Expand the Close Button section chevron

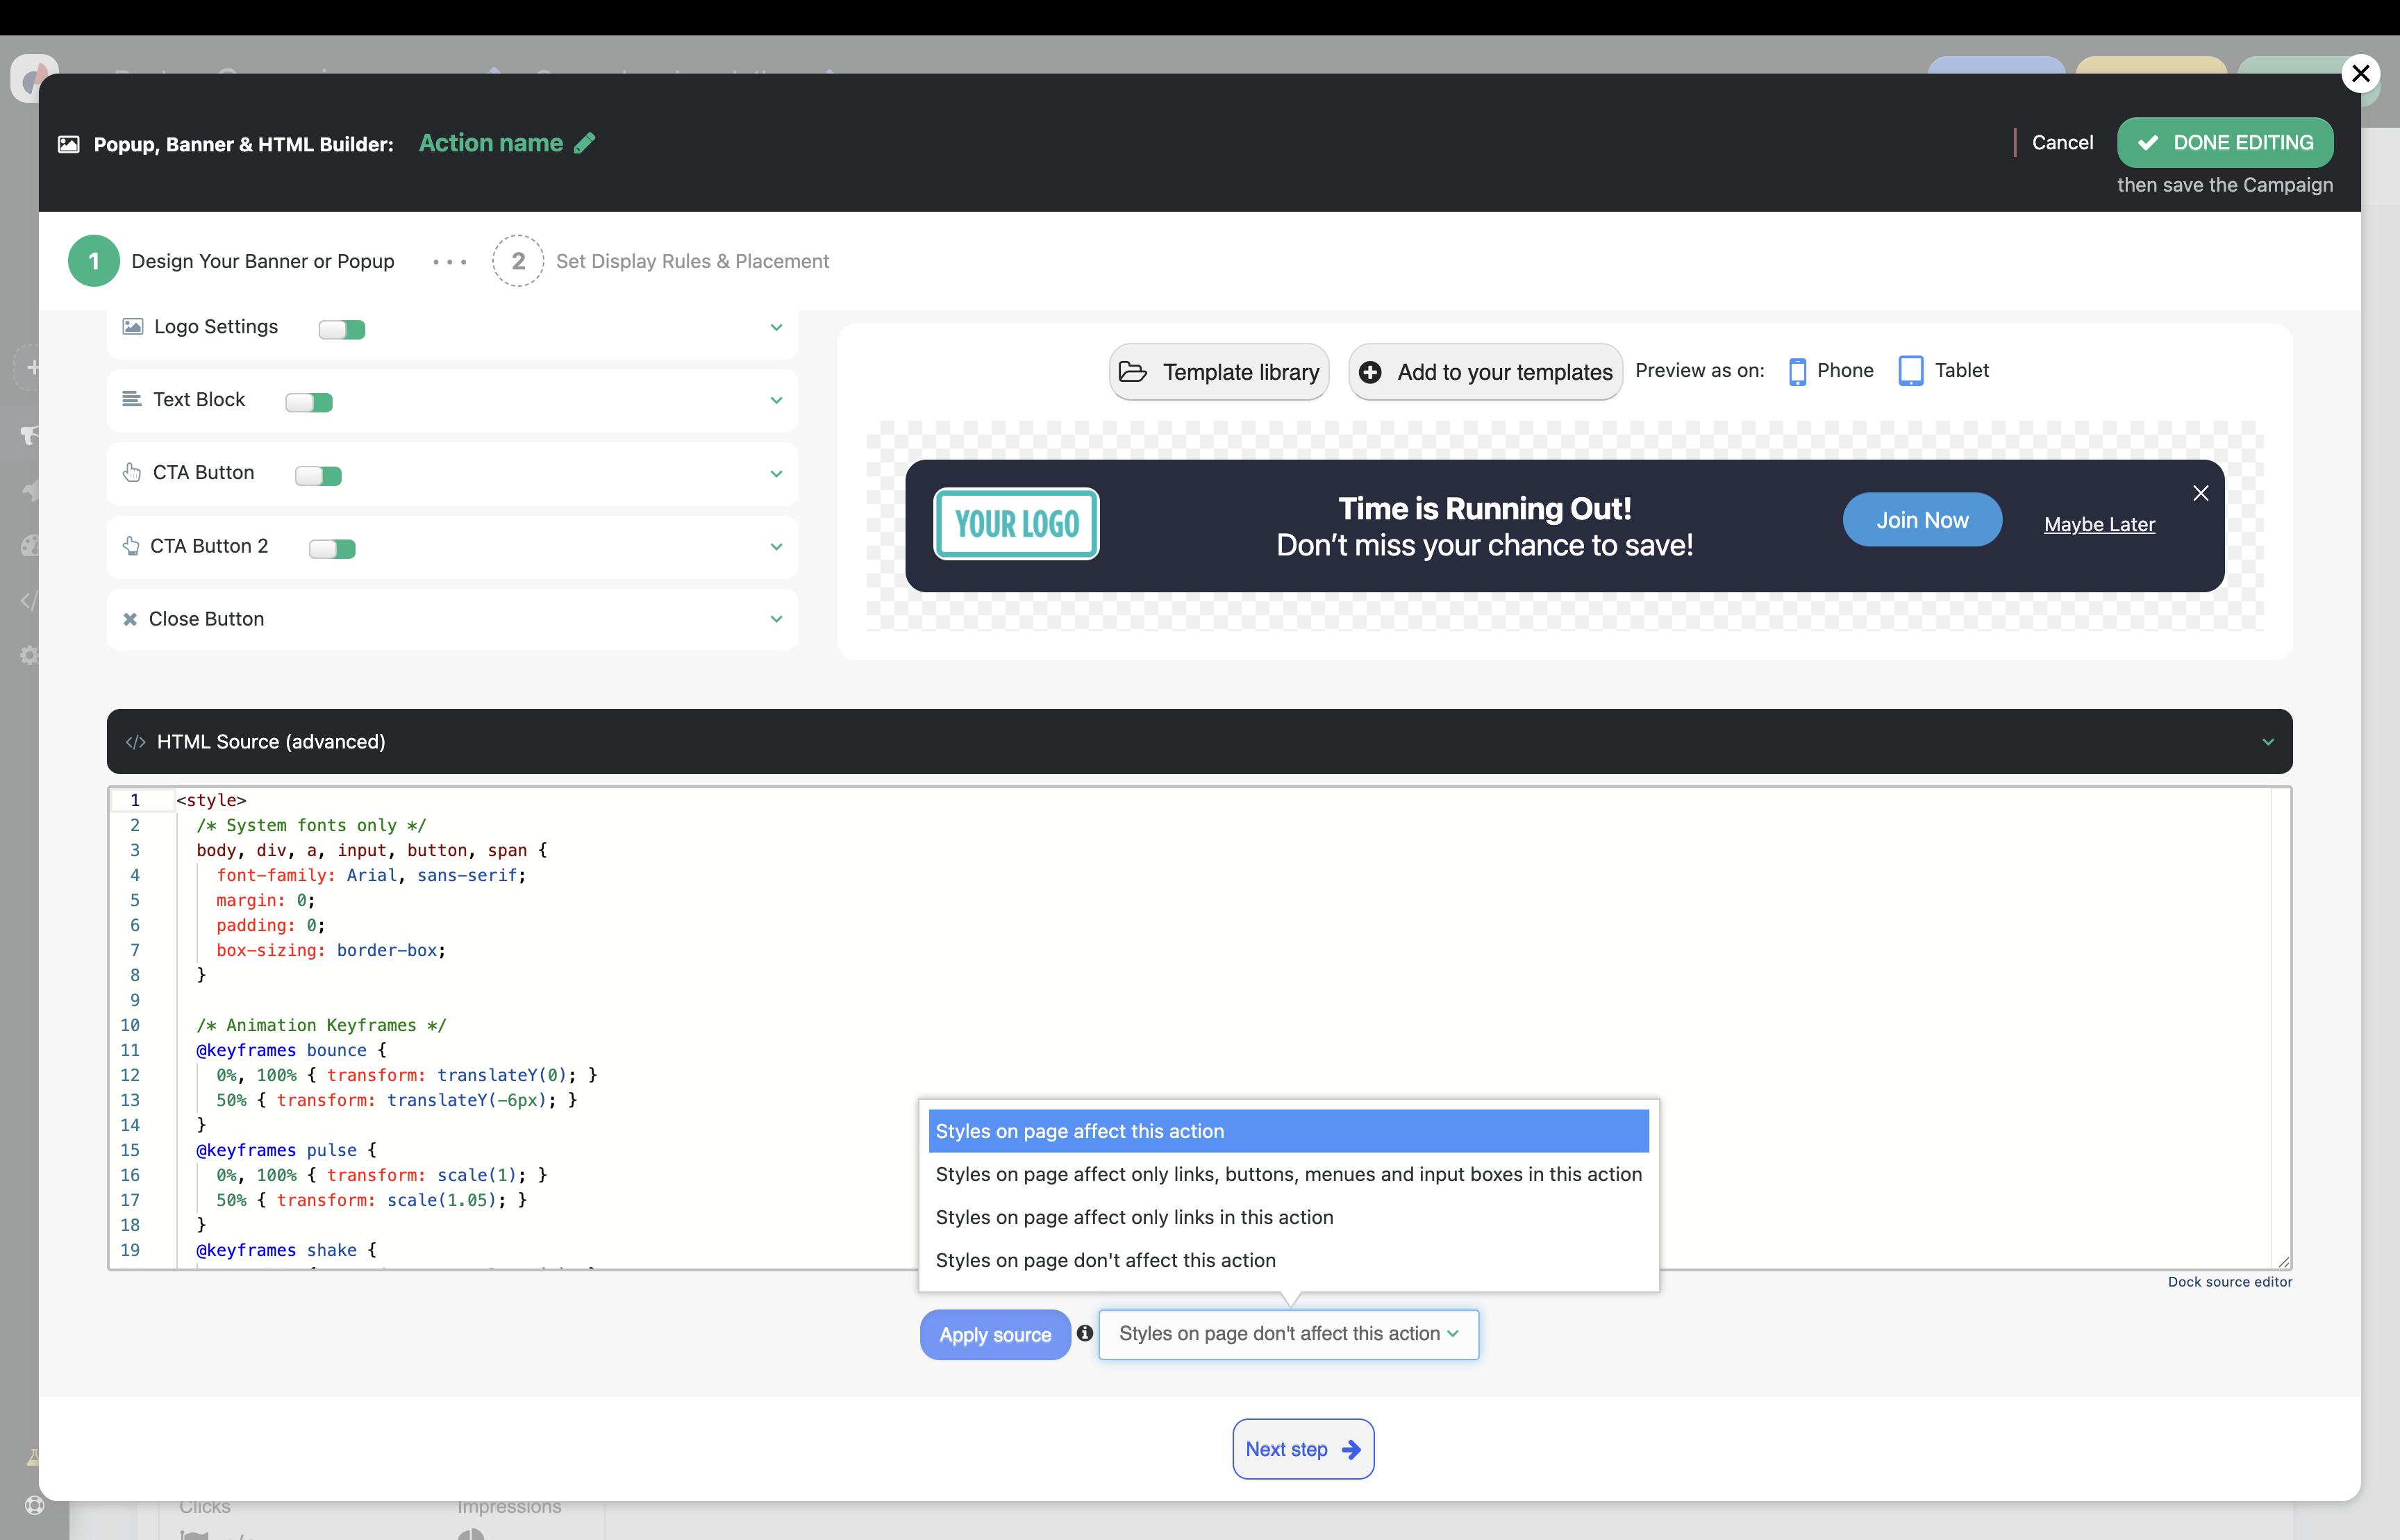pos(776,619)
